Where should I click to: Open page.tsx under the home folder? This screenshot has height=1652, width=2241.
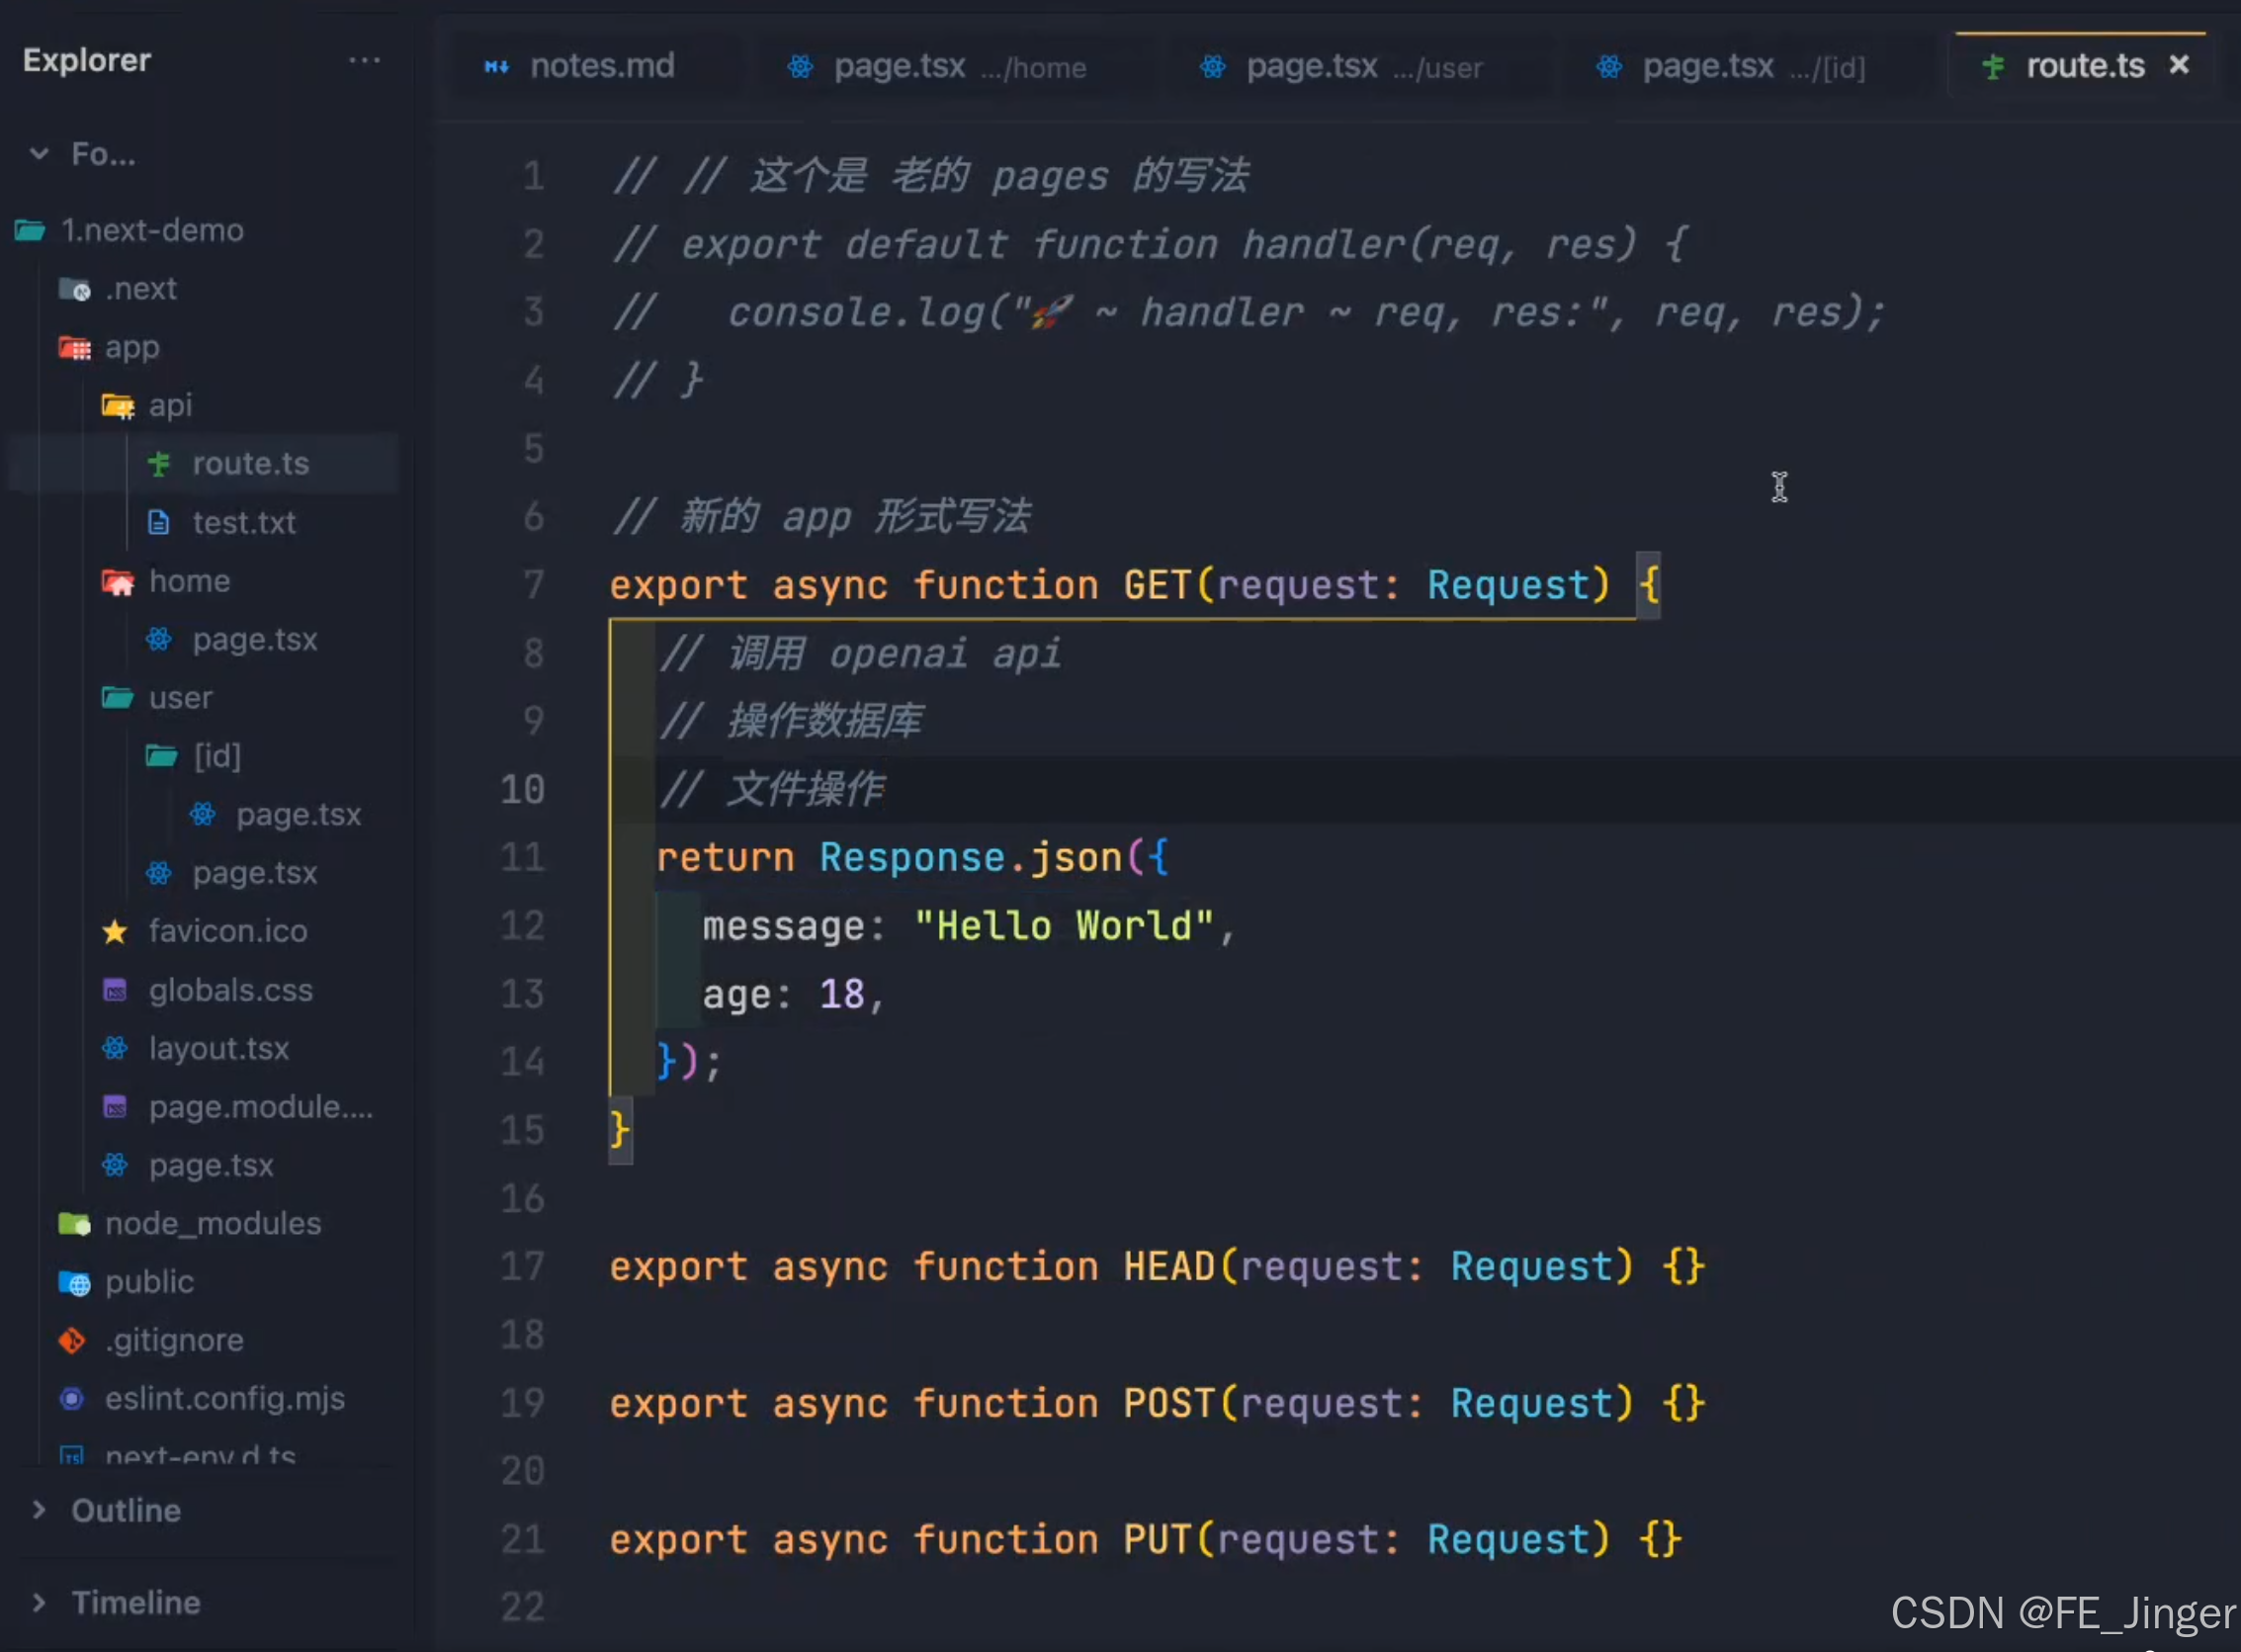[254, 639]
